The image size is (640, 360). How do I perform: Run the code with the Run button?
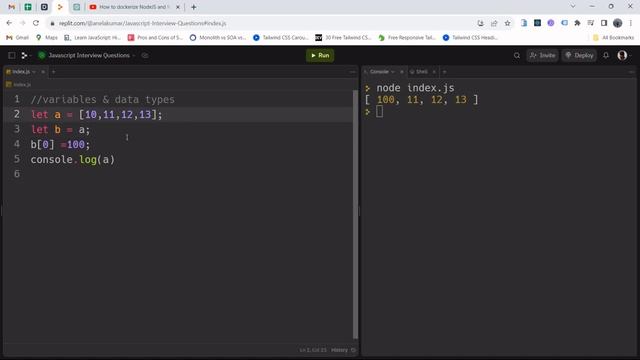(320, 56)
